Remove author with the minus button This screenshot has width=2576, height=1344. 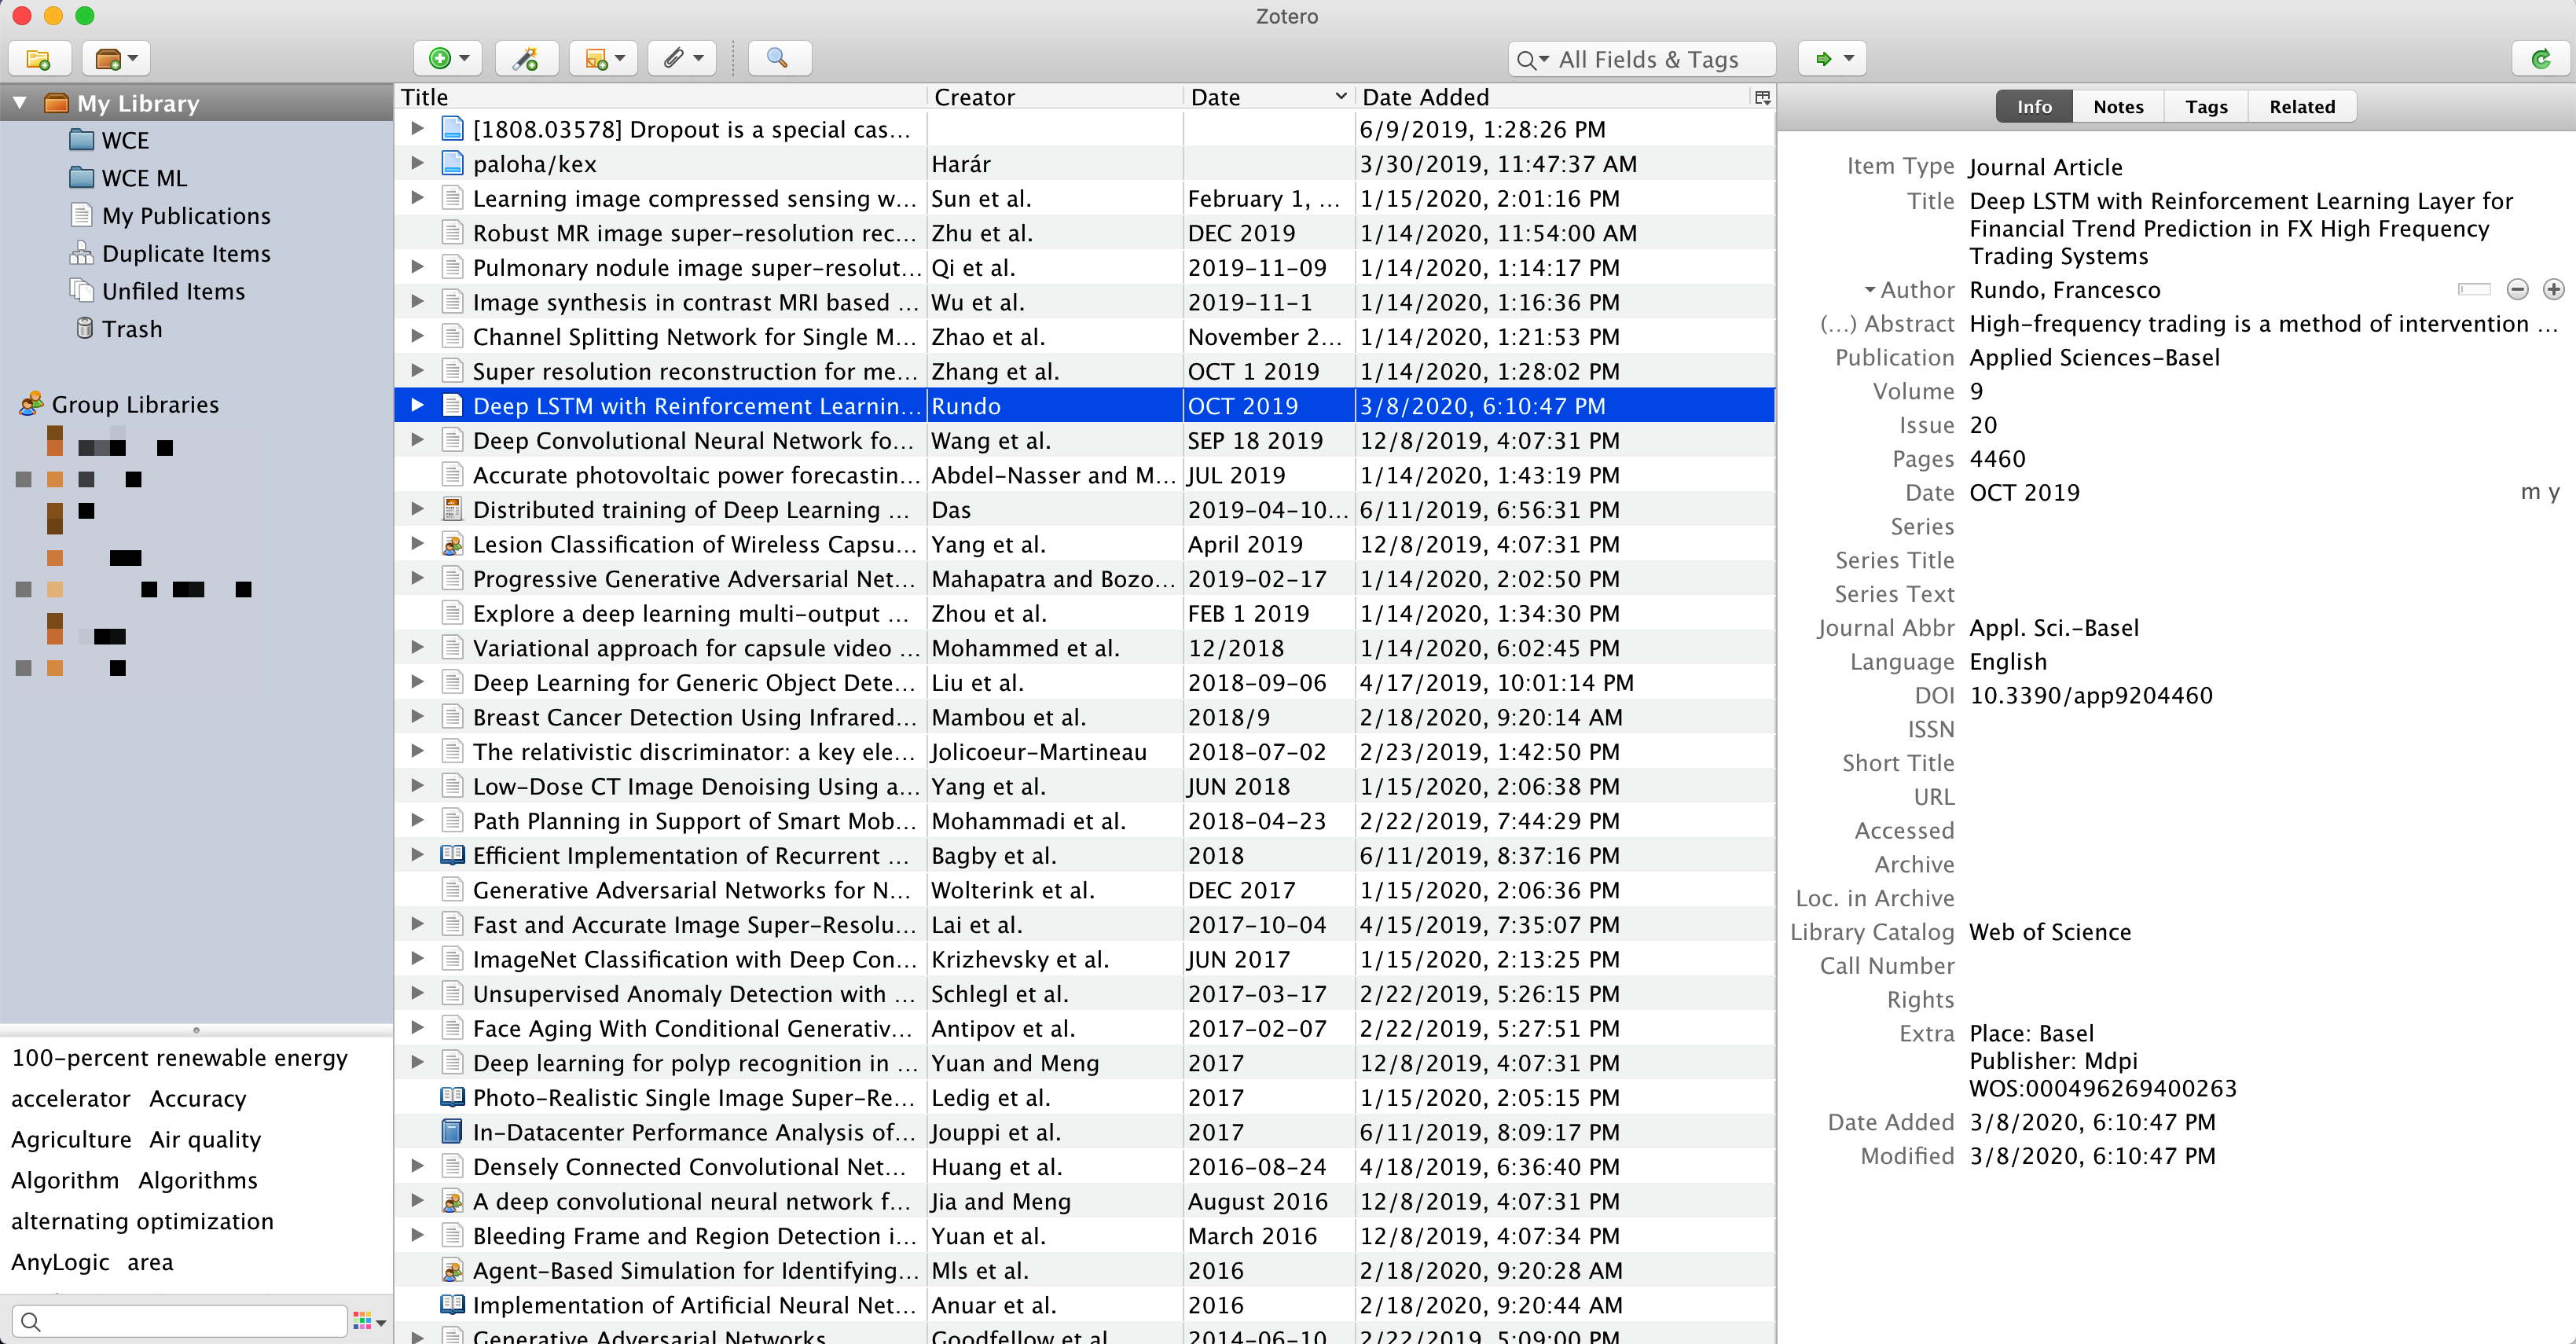click(x=2517, y=290)
